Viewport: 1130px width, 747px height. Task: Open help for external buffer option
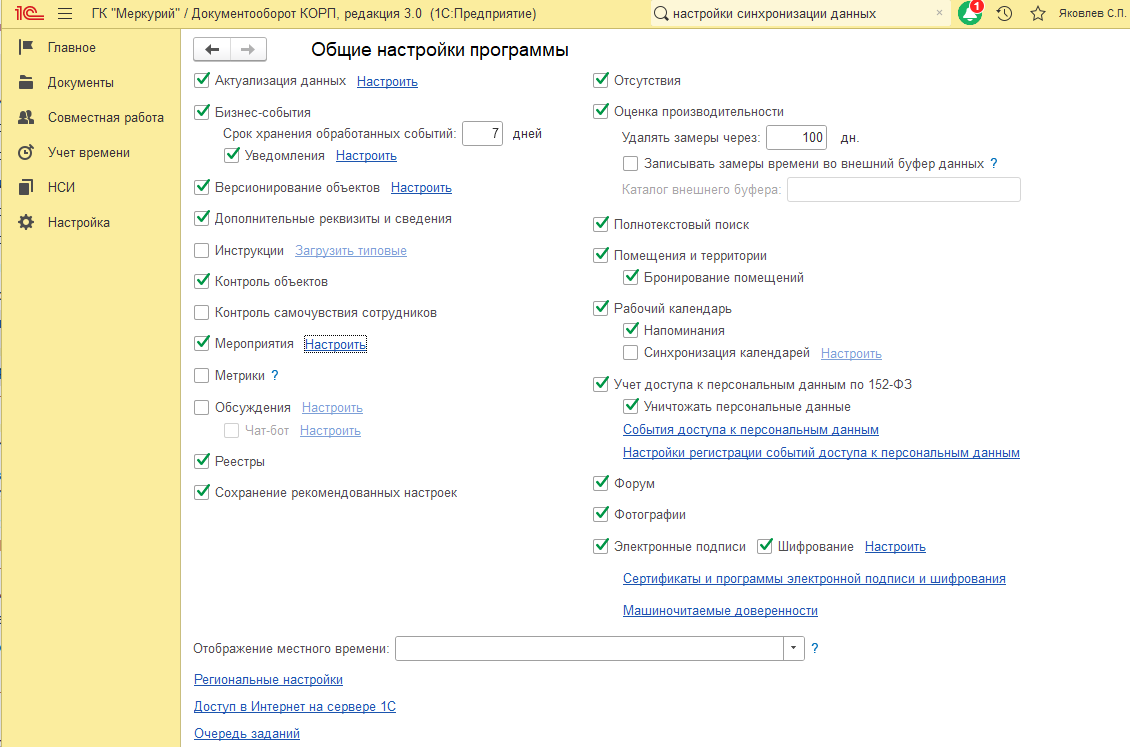[994, 164]
